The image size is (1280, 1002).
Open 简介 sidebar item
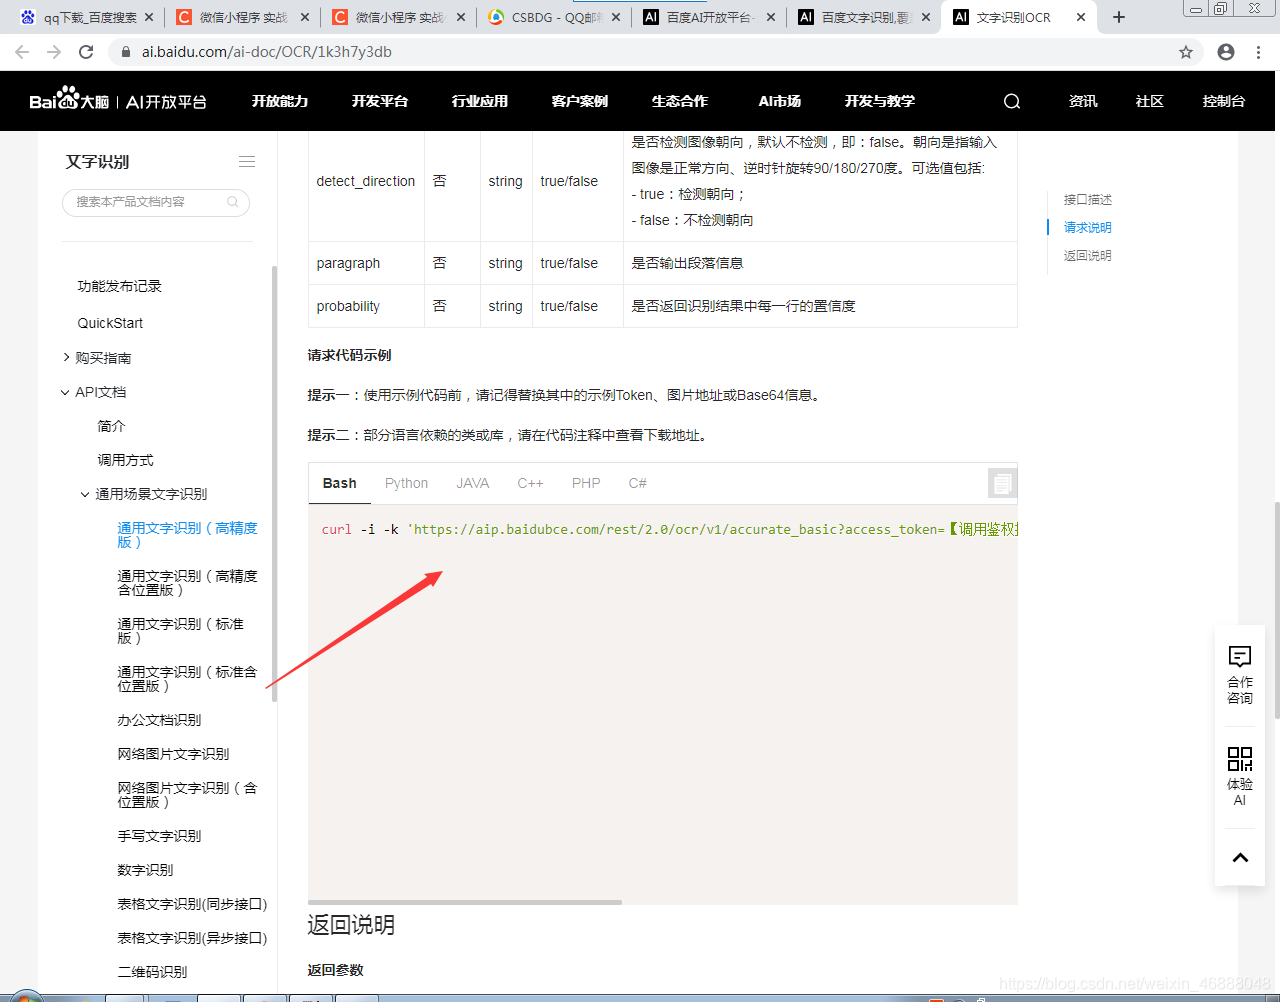[x=111, y=426]
